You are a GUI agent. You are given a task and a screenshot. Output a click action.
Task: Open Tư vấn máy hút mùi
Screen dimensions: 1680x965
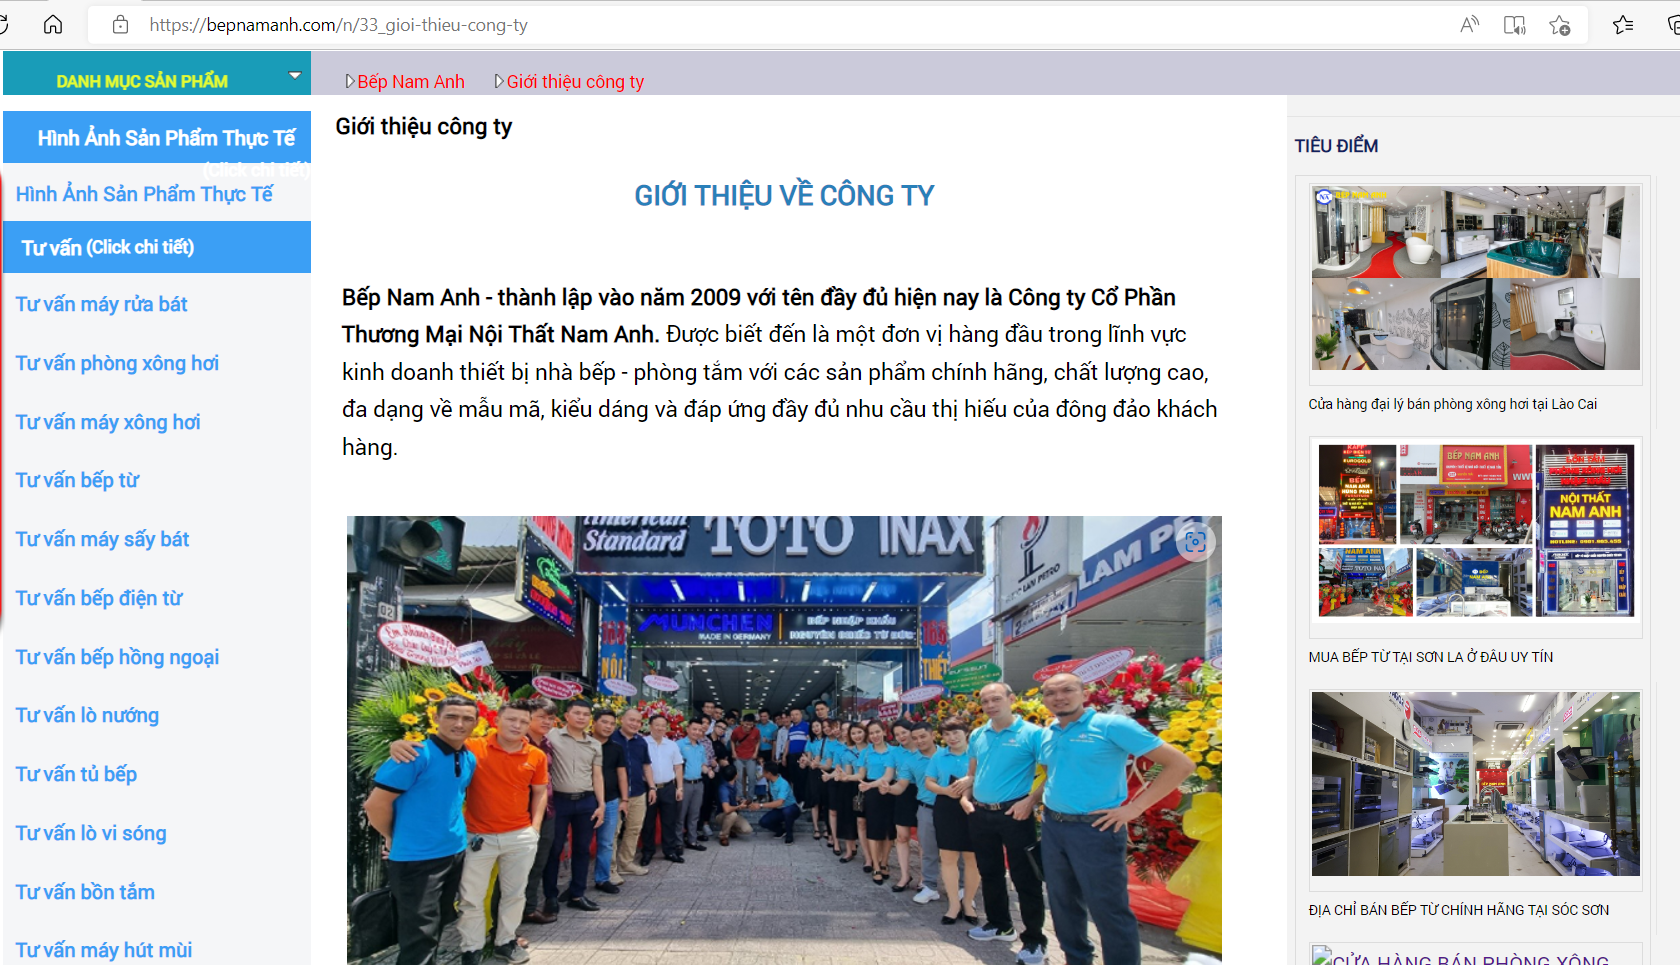point(104,950)
